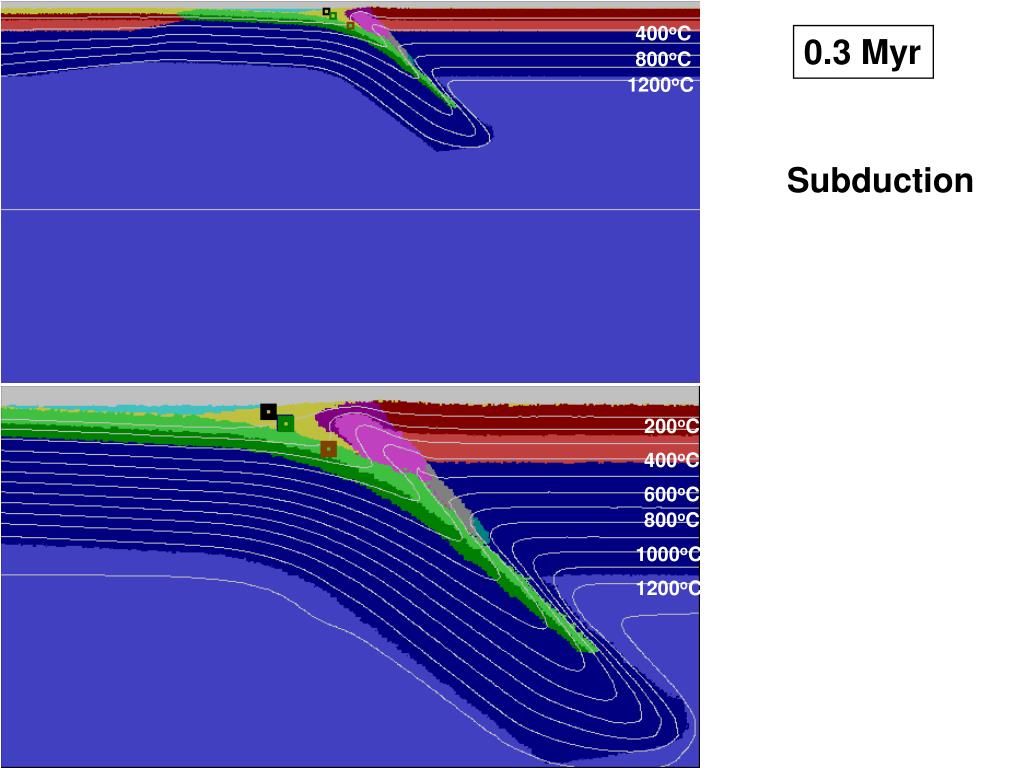Select the black square marker in the lower panel
This screenshot has width=1024, height=768.
tap(268, 412)
